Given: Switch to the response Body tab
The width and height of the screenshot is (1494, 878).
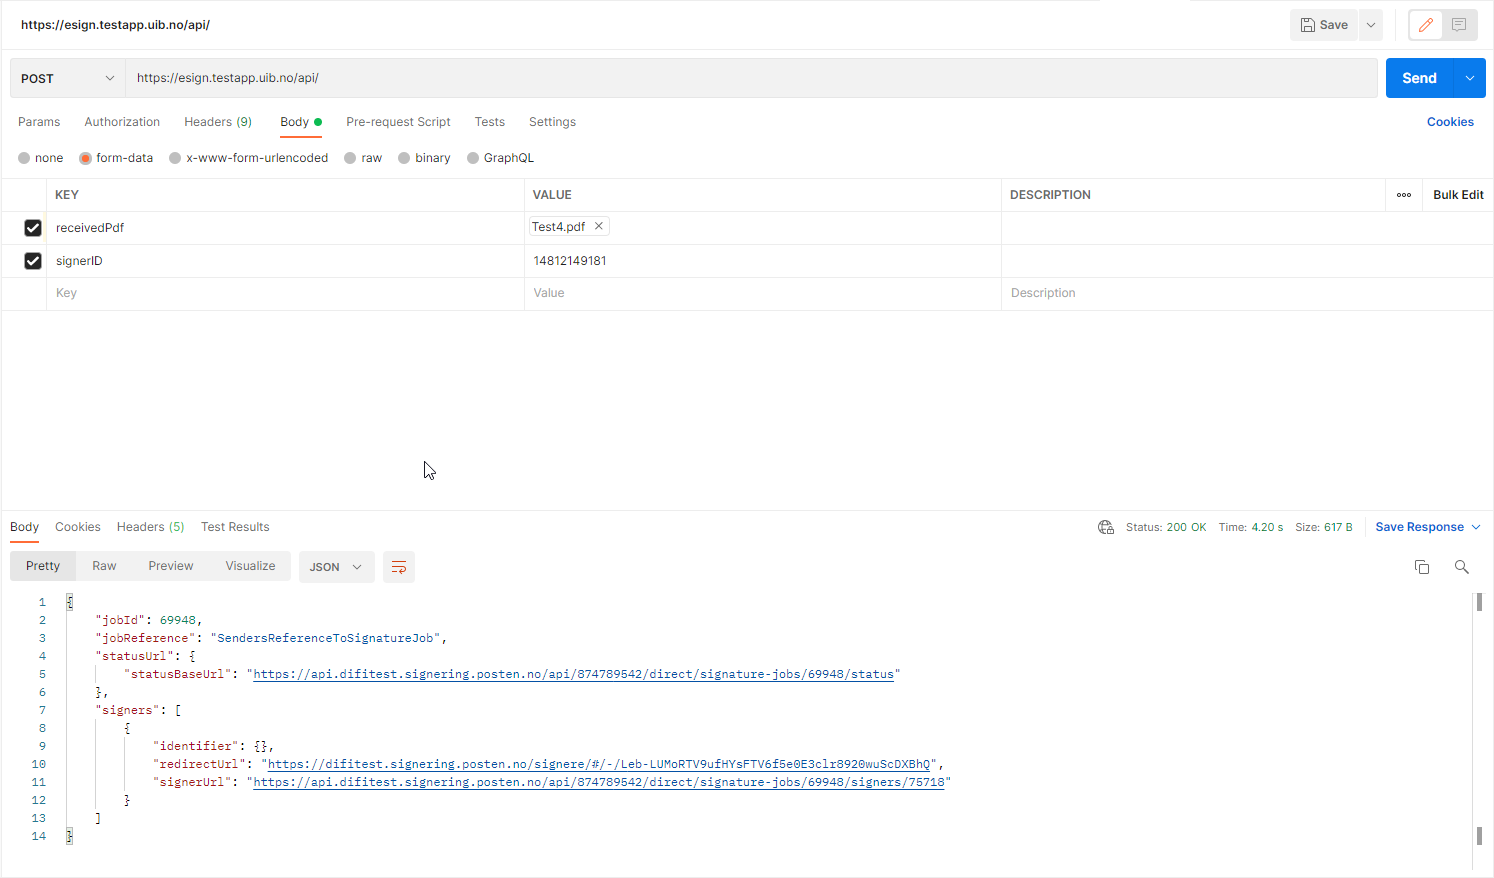Looking at the screenshot, I should click(24, 527).
